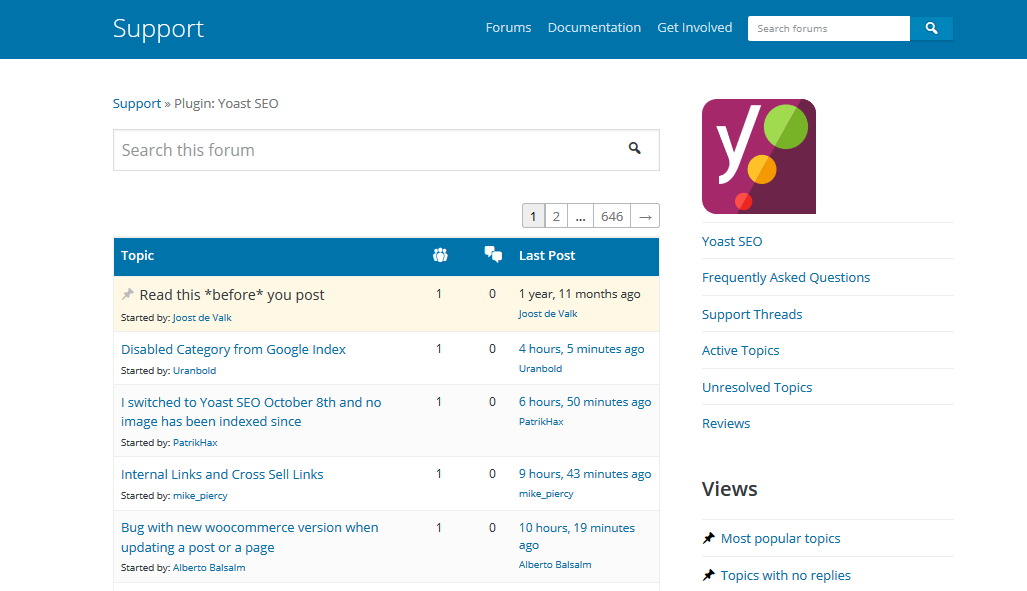Image resolution: width=1027 pixels, height=591 pixels.
Task: Click the search icon in the top navigation bar
Action: pyautogui.click(x=931, y=28)
